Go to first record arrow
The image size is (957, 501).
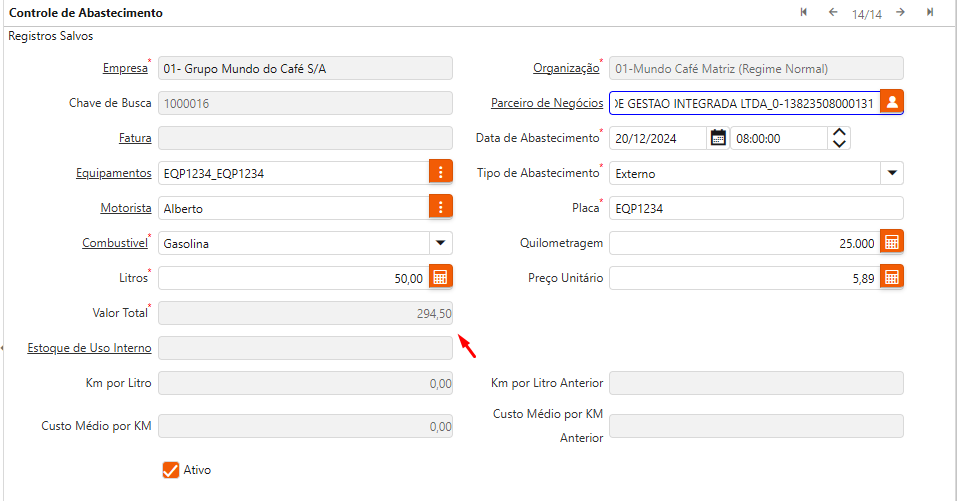[804, 12]
